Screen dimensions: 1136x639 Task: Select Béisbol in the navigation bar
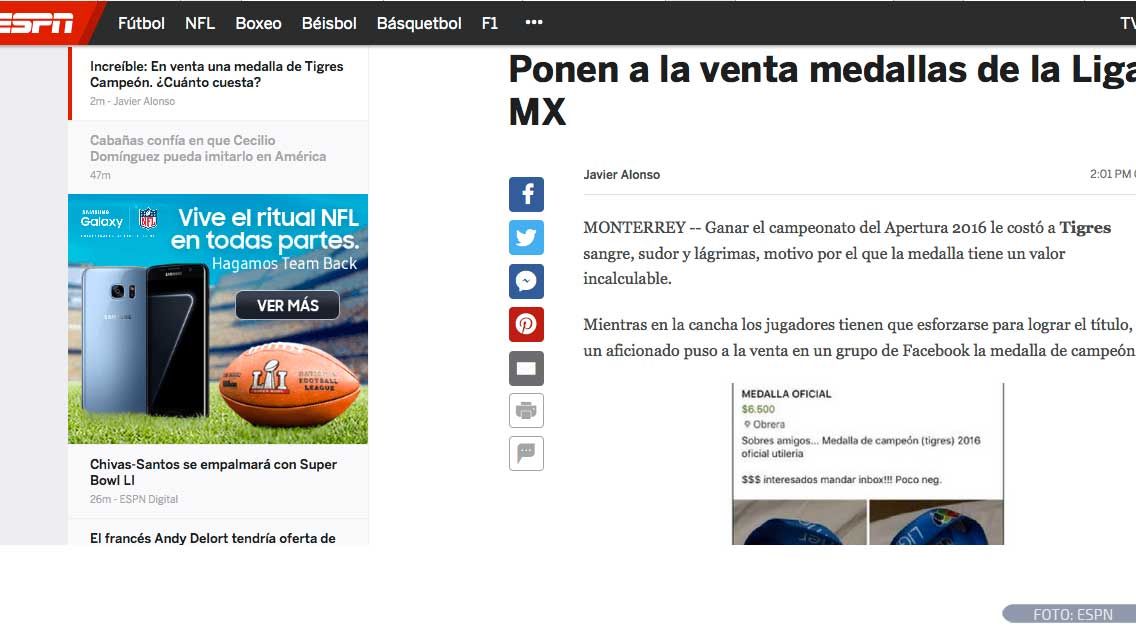click(329, 23)
